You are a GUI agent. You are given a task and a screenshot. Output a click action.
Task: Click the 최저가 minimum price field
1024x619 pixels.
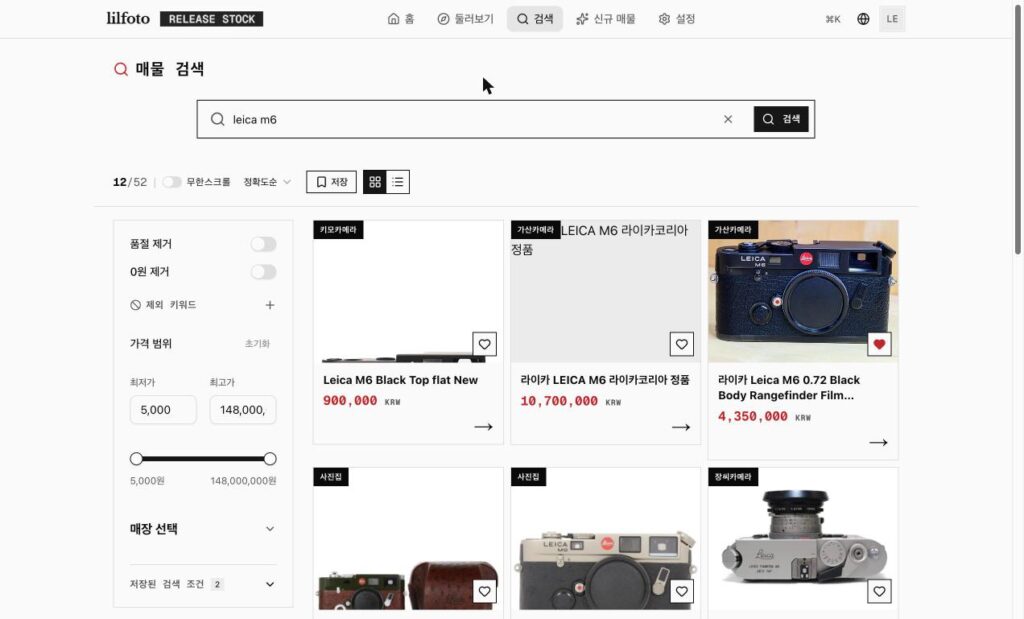[163, 410]
